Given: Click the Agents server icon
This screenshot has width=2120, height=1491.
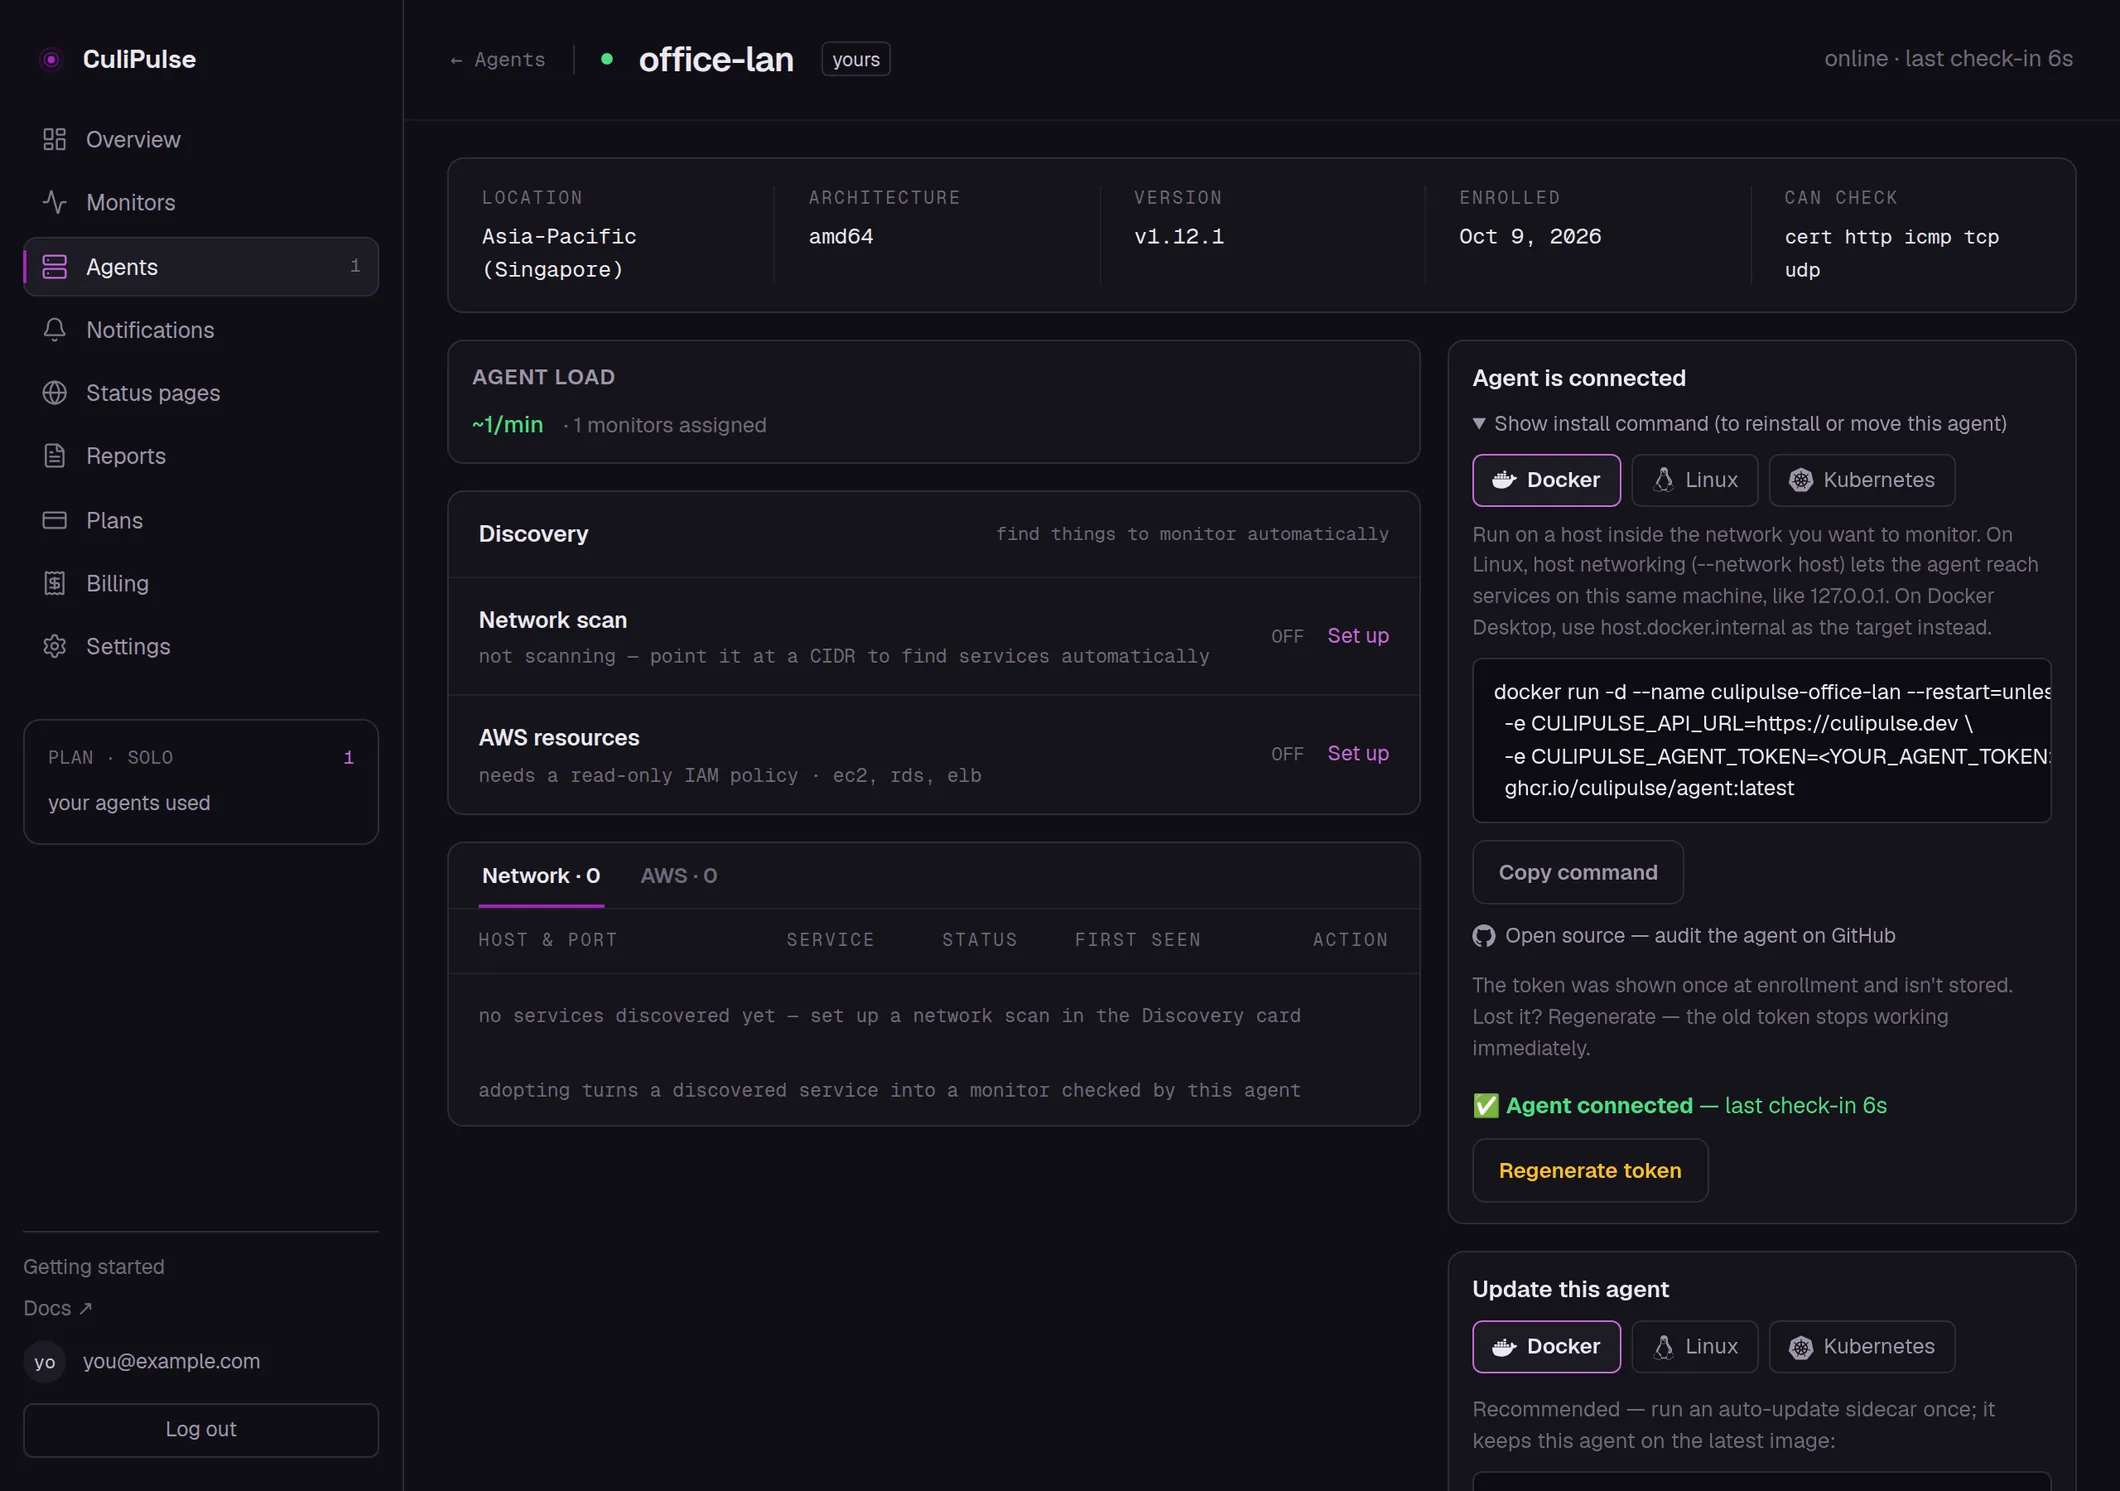Looking at the screenshot, I should [55, 267].
